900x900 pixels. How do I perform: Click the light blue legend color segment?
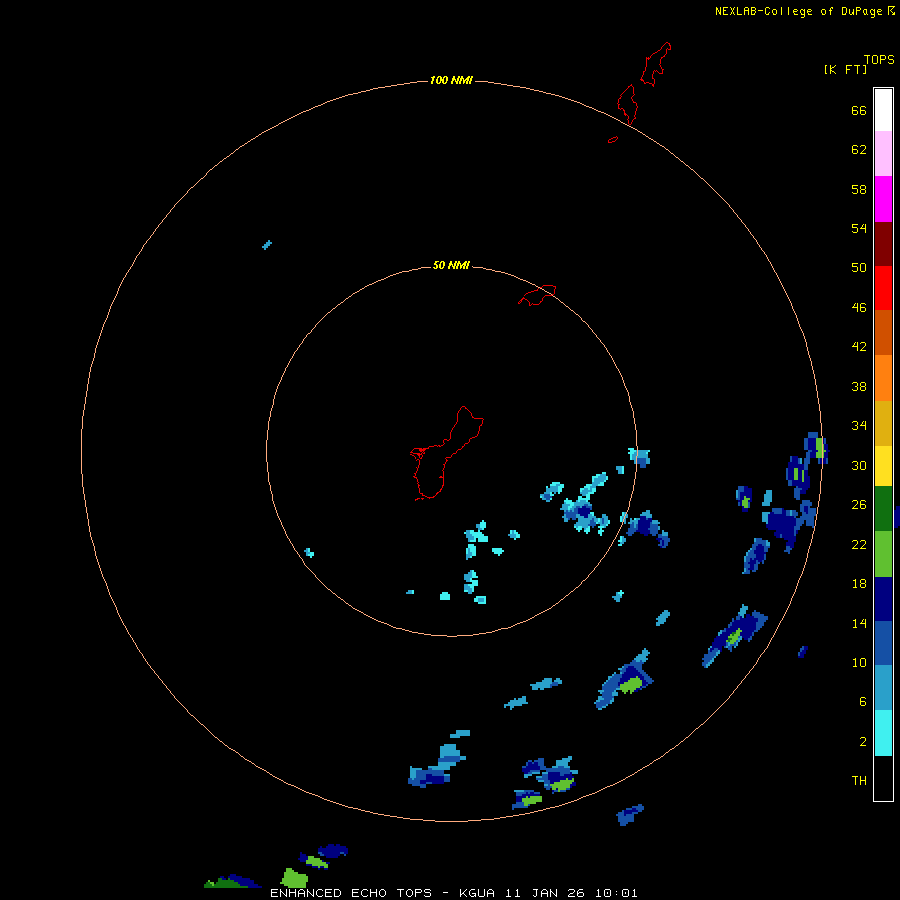point(883,688)
